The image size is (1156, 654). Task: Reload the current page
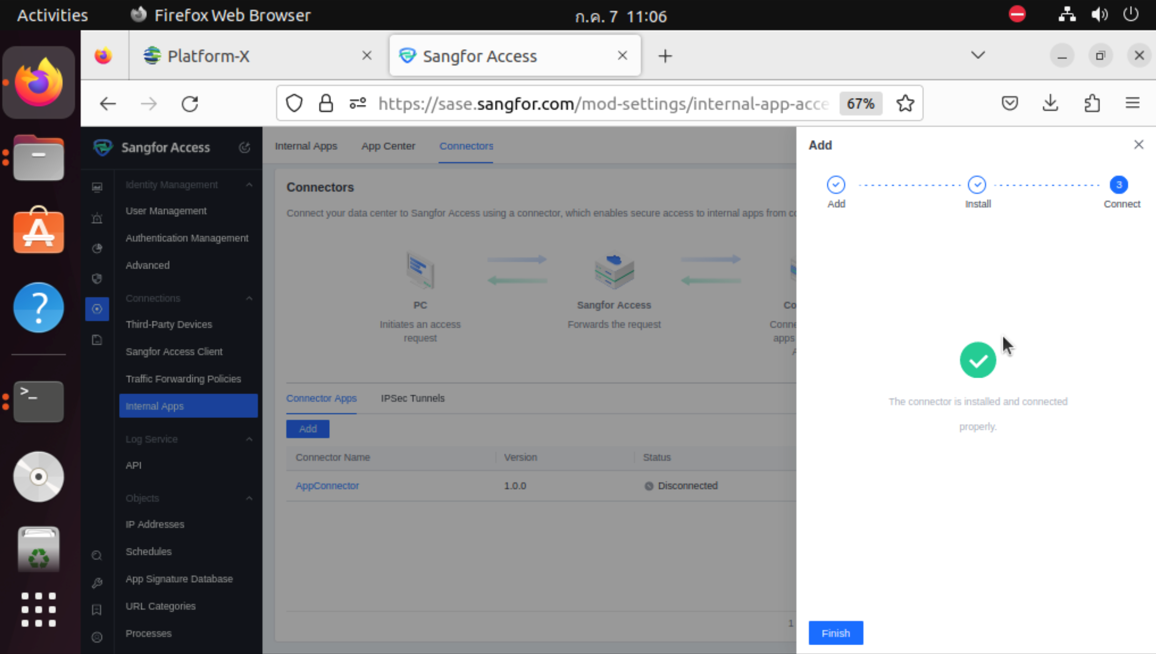(x=190, y=104)
